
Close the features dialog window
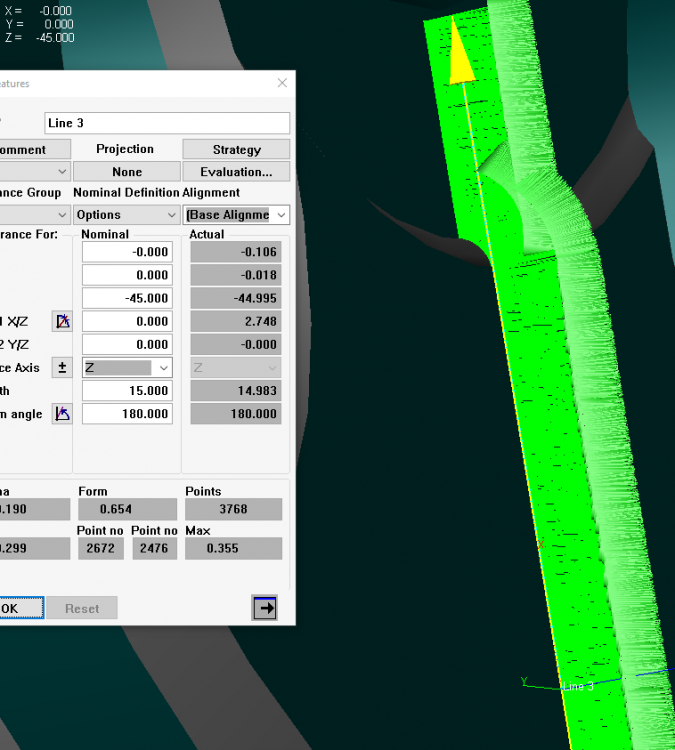point(282,84)
